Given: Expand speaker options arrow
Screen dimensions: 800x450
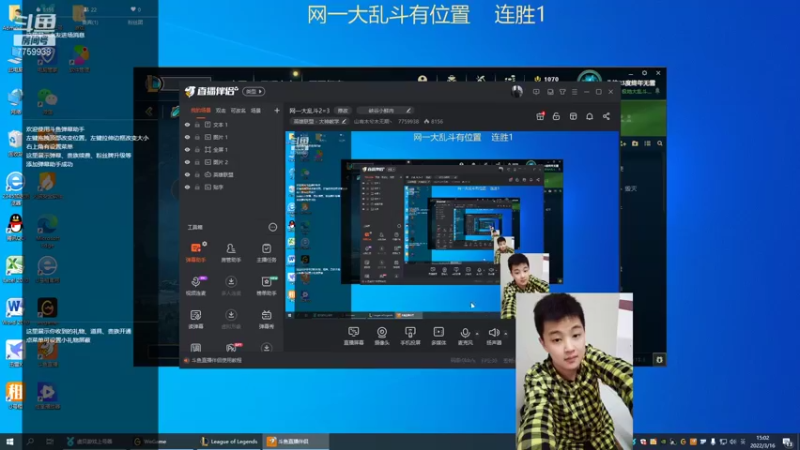Looking at the screenshot, I should tap(506, 334).
